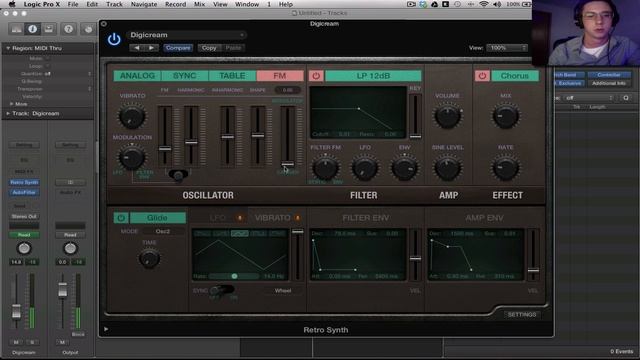This screenshot has width=640, height=360.
Task: Select the Vibrato tab with orange indicator
Action: point(277,218)
